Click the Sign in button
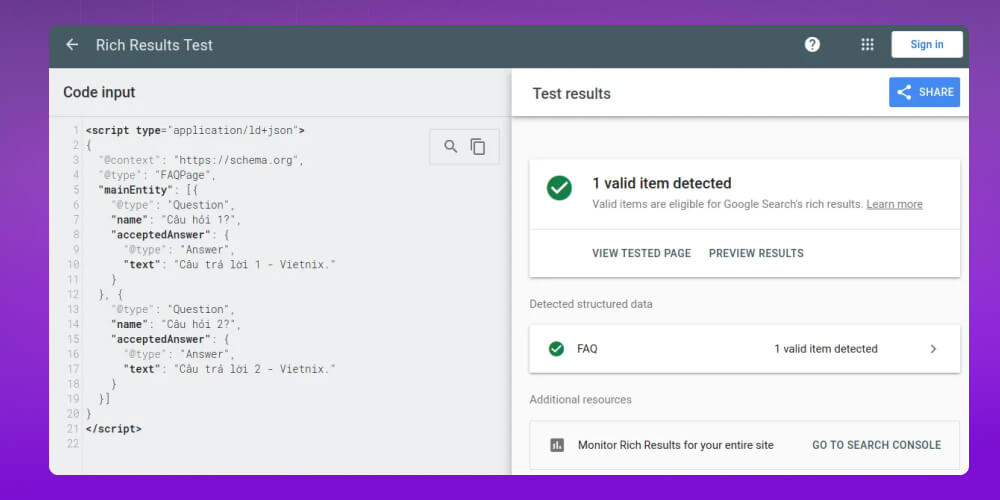This screenshot has height=500, width=1000. point(927,45)
